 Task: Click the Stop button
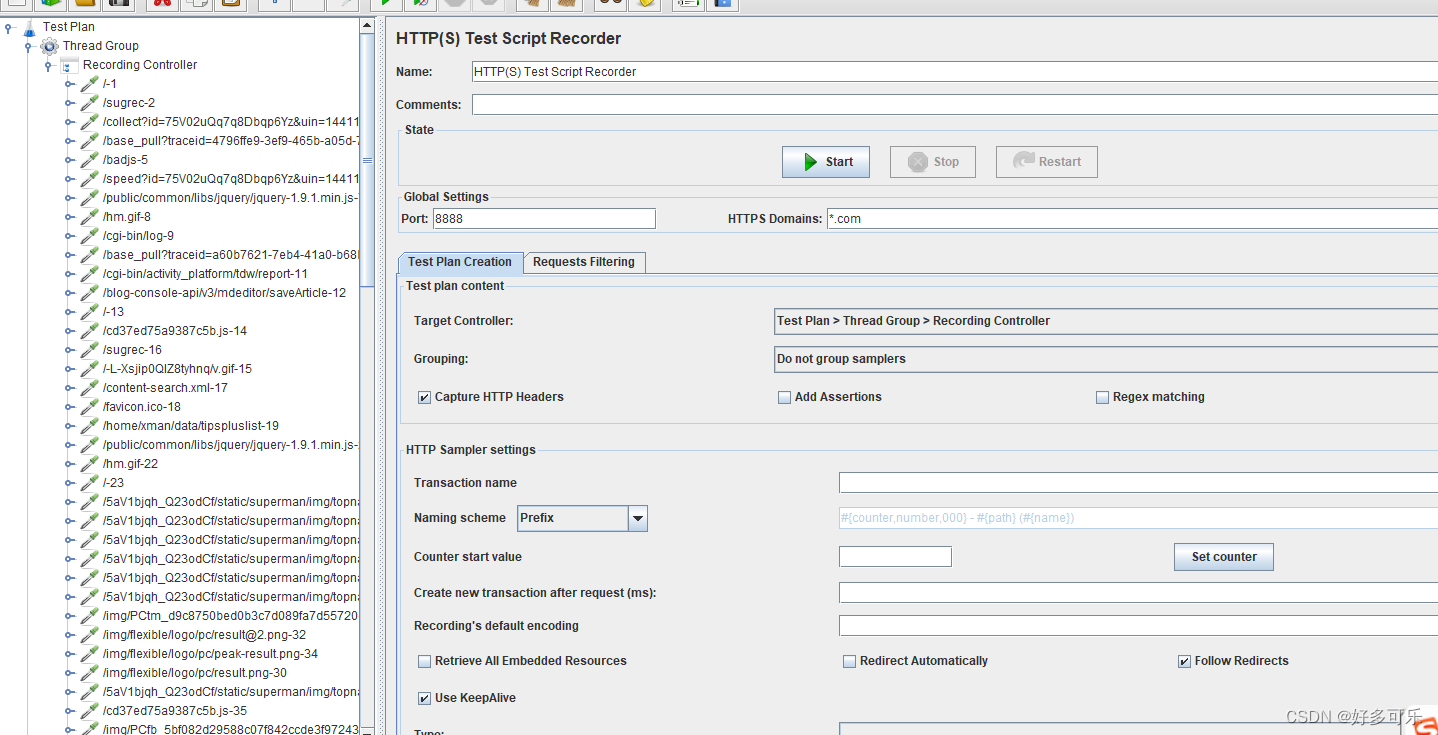933,162
